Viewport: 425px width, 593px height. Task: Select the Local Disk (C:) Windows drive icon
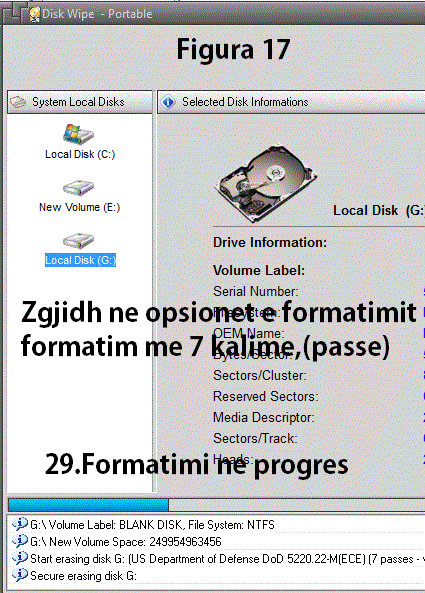pos(79,134)
